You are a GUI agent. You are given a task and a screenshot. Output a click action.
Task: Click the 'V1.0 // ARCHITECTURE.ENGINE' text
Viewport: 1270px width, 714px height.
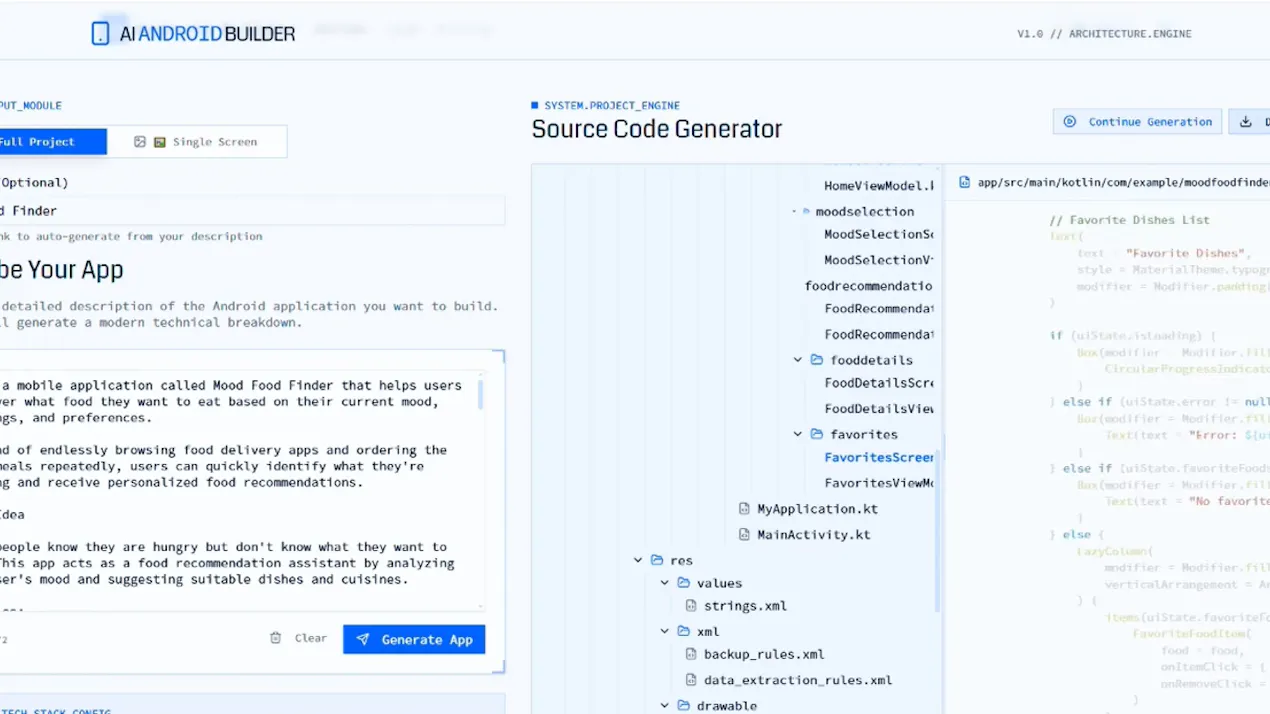point(1104,34)
